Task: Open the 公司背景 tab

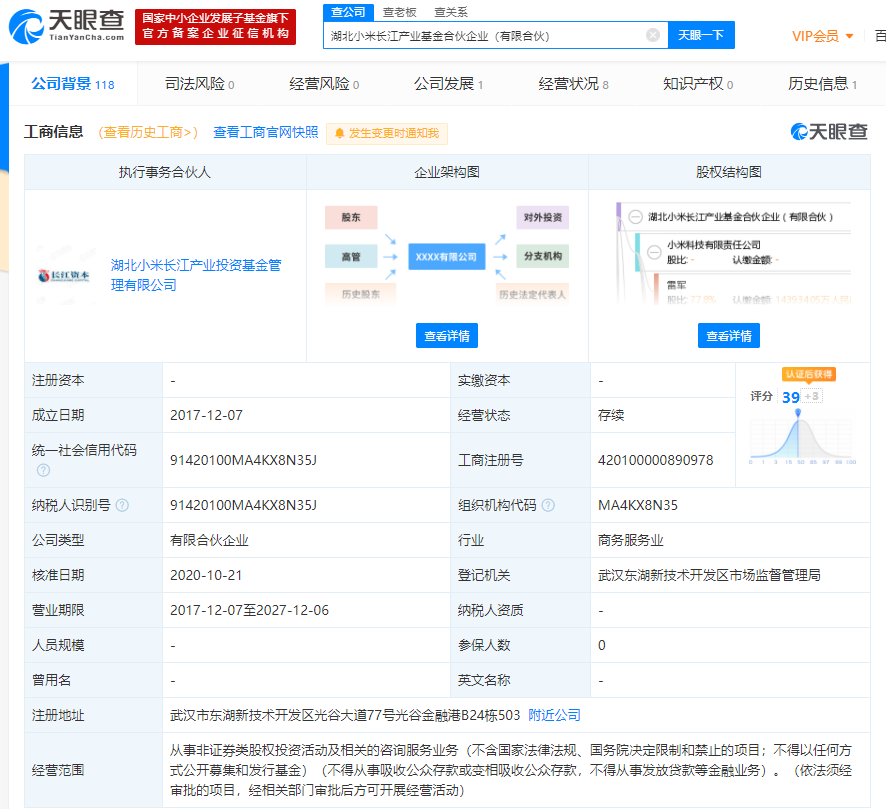Action: tap(73, 84)
